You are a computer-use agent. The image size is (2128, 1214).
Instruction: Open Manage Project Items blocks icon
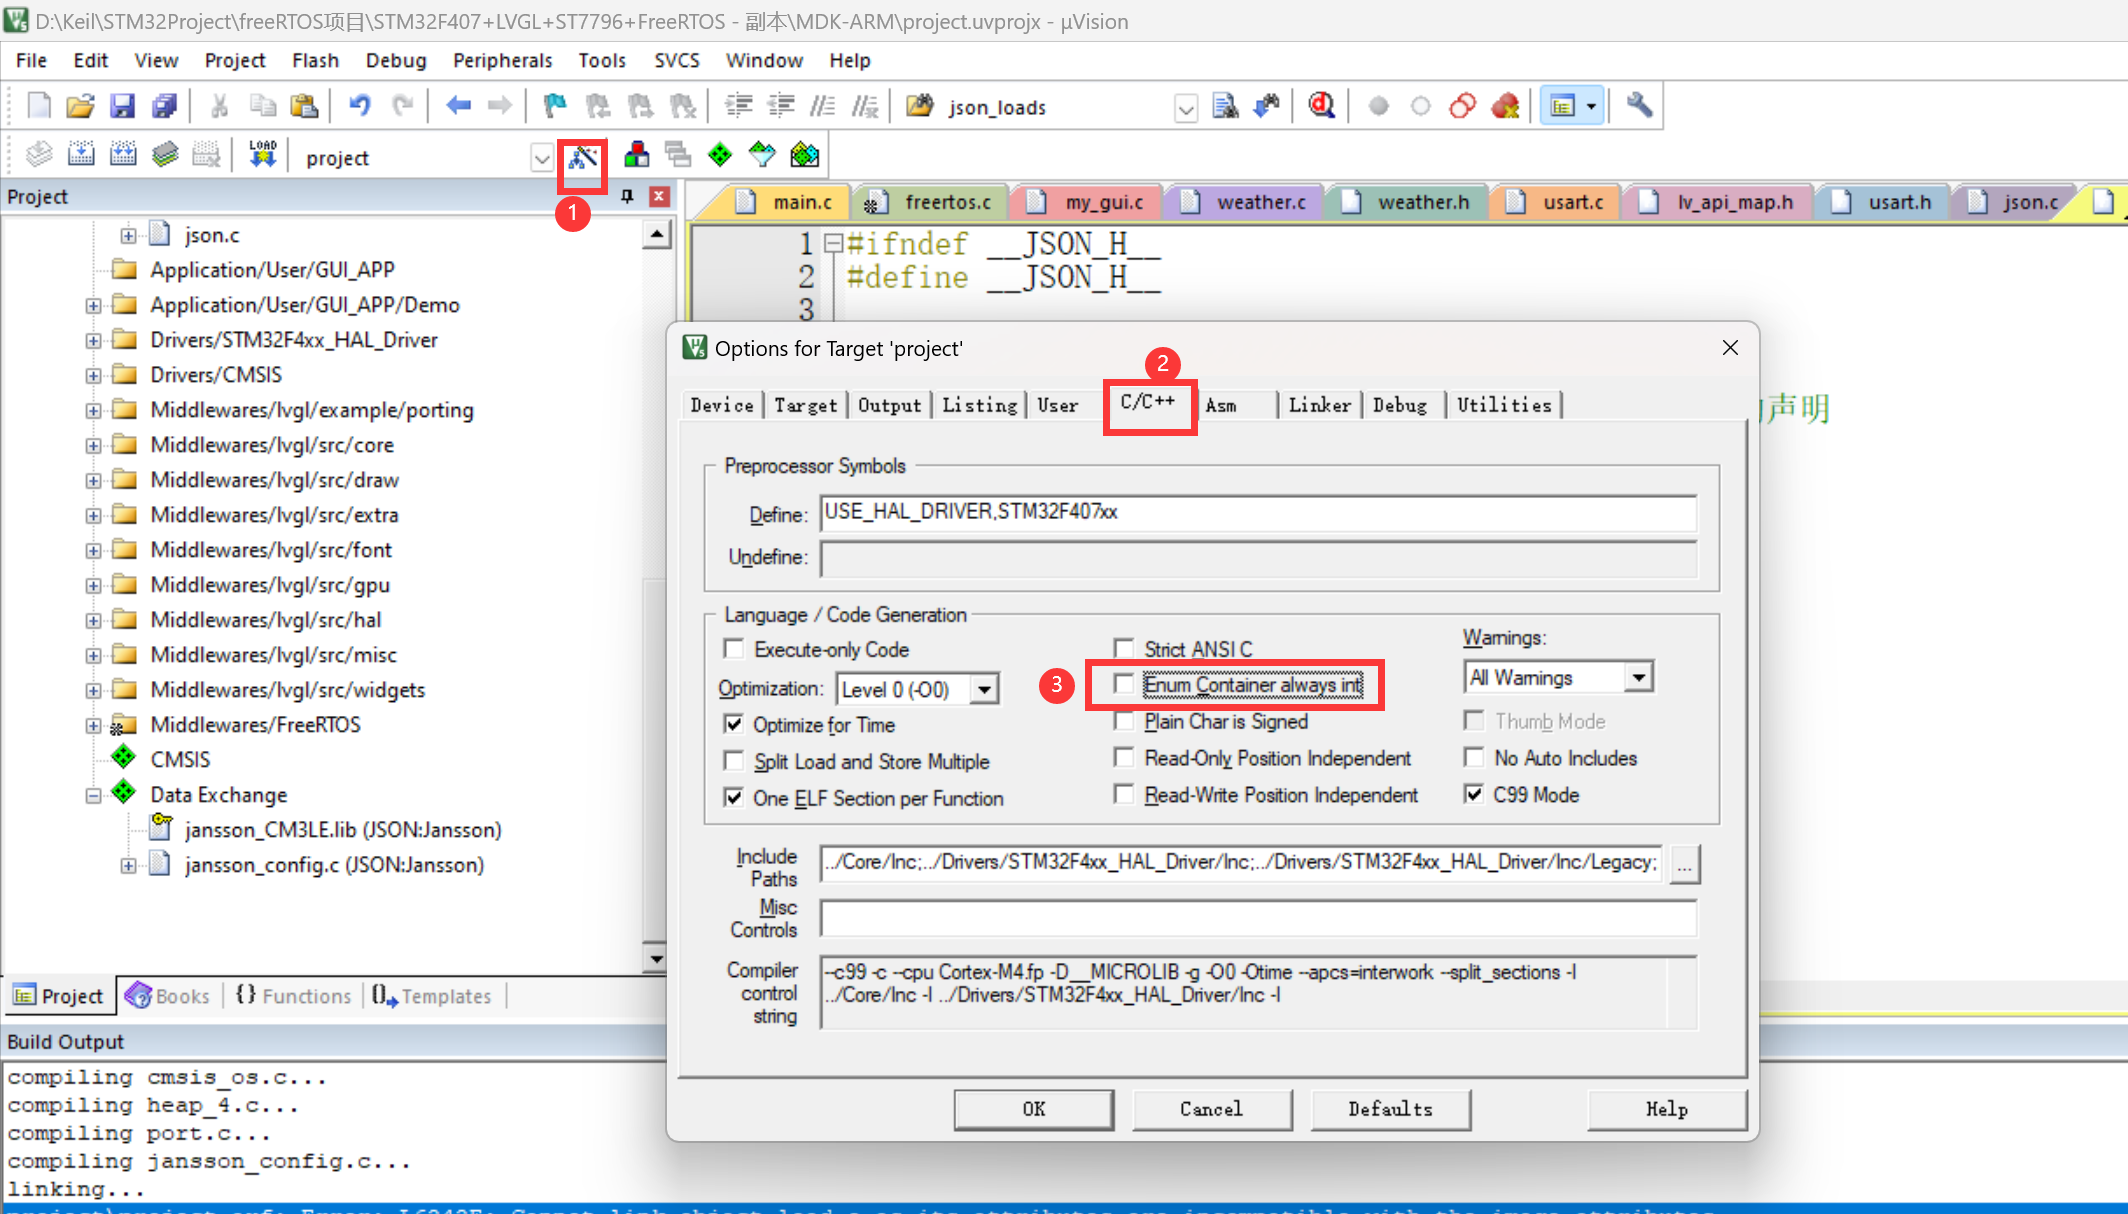[636, 155]
